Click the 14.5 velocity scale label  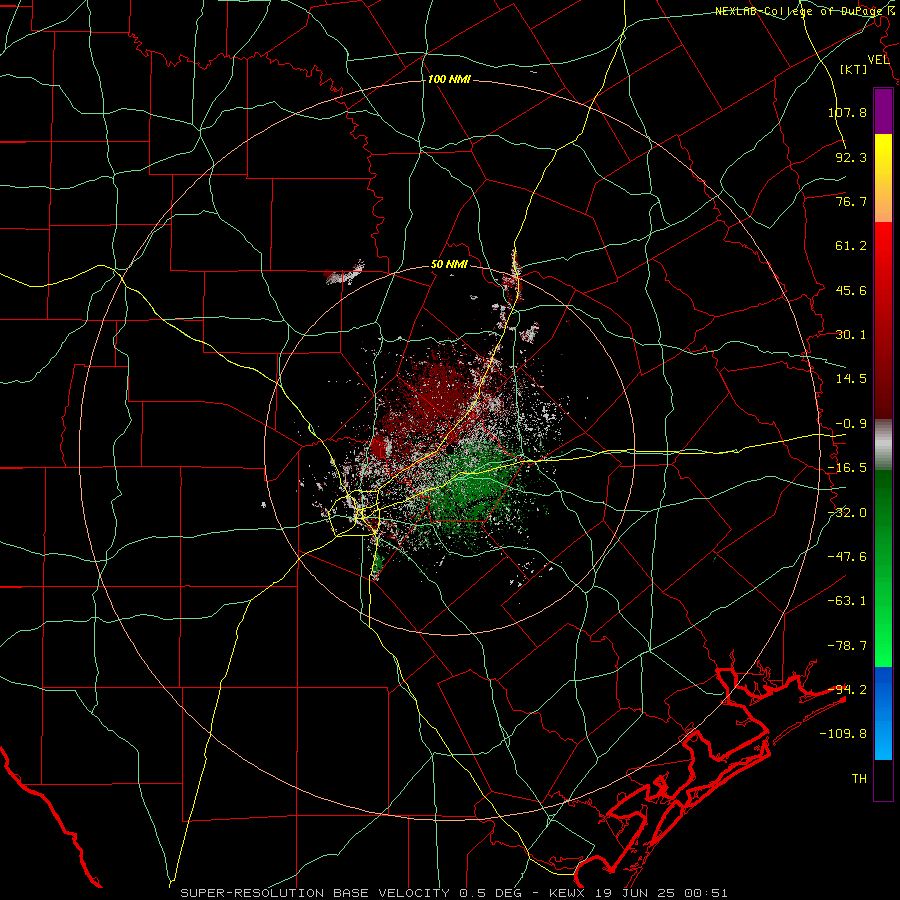[x=851, y=379]
